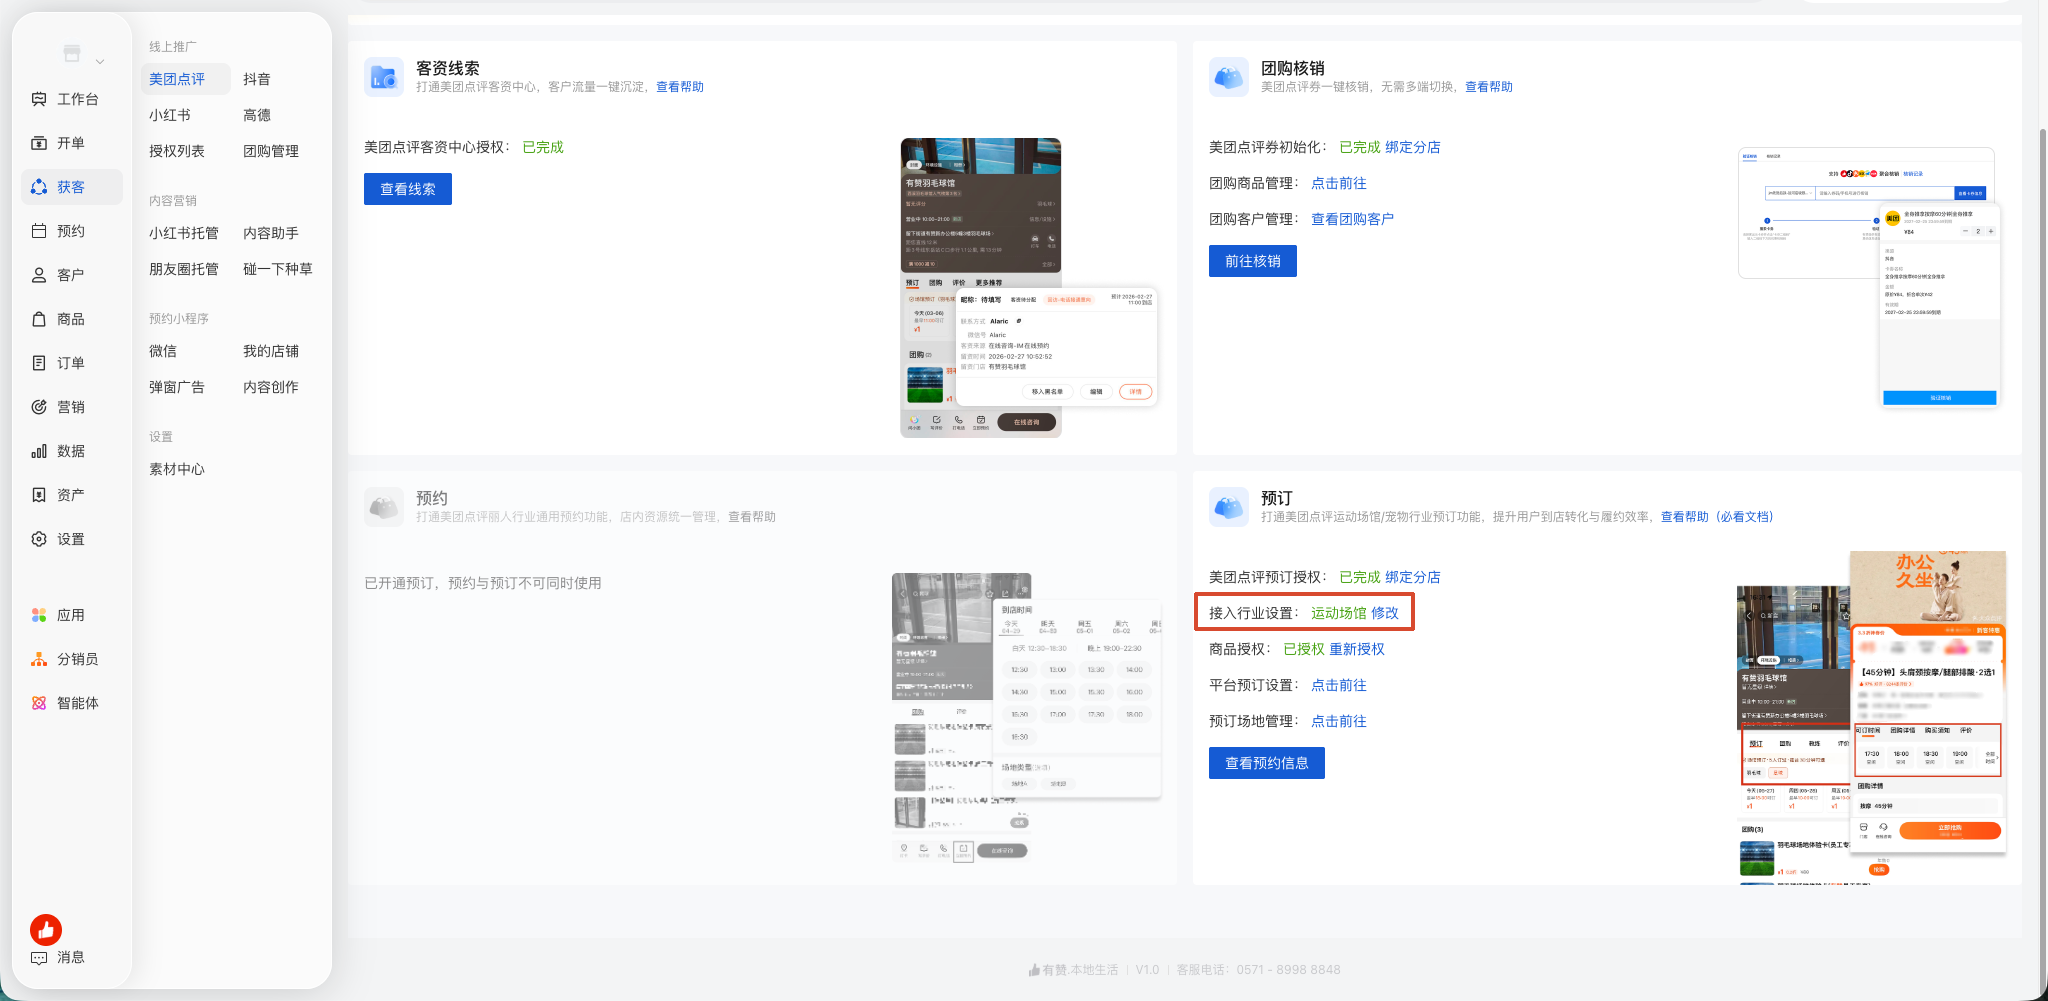This screenshot has height=1001, width=2048.
Task: Click the 客资线索 card icon
Action: (384, 77)
